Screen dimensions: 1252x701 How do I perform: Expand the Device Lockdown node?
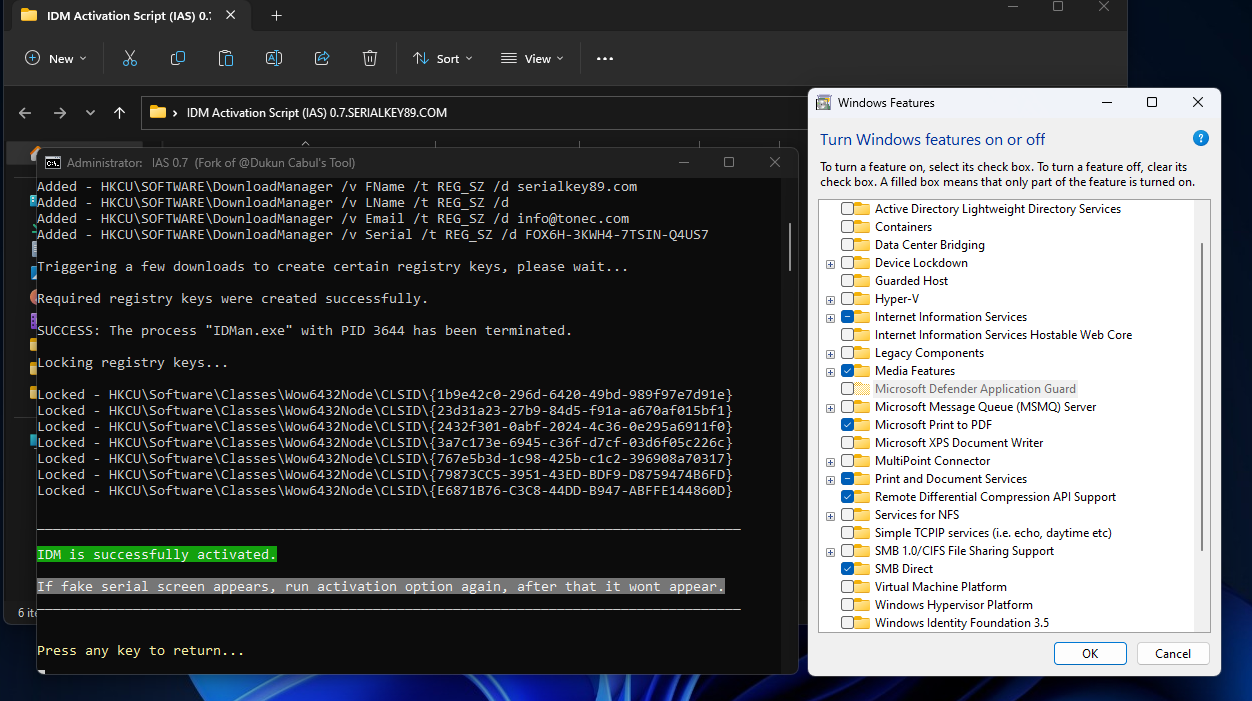[830, 263]
